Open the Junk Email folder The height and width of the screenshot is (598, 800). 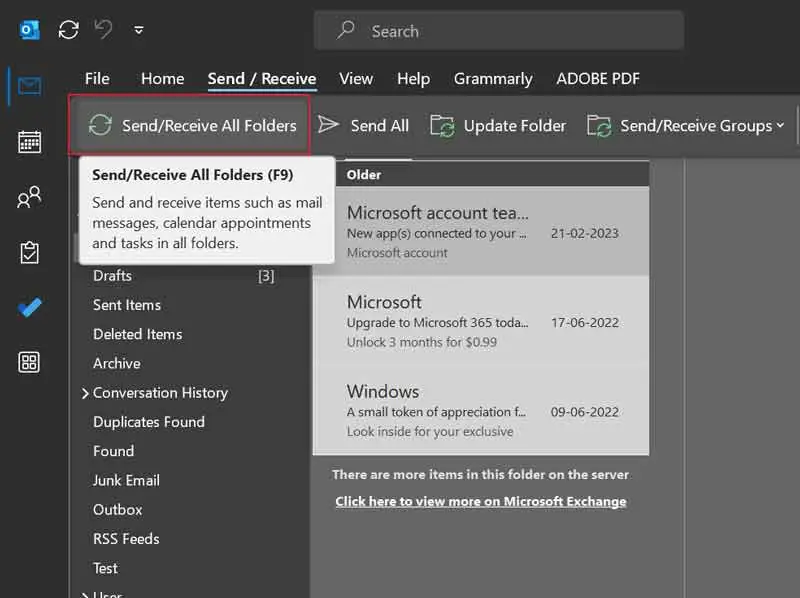point(126,480)
